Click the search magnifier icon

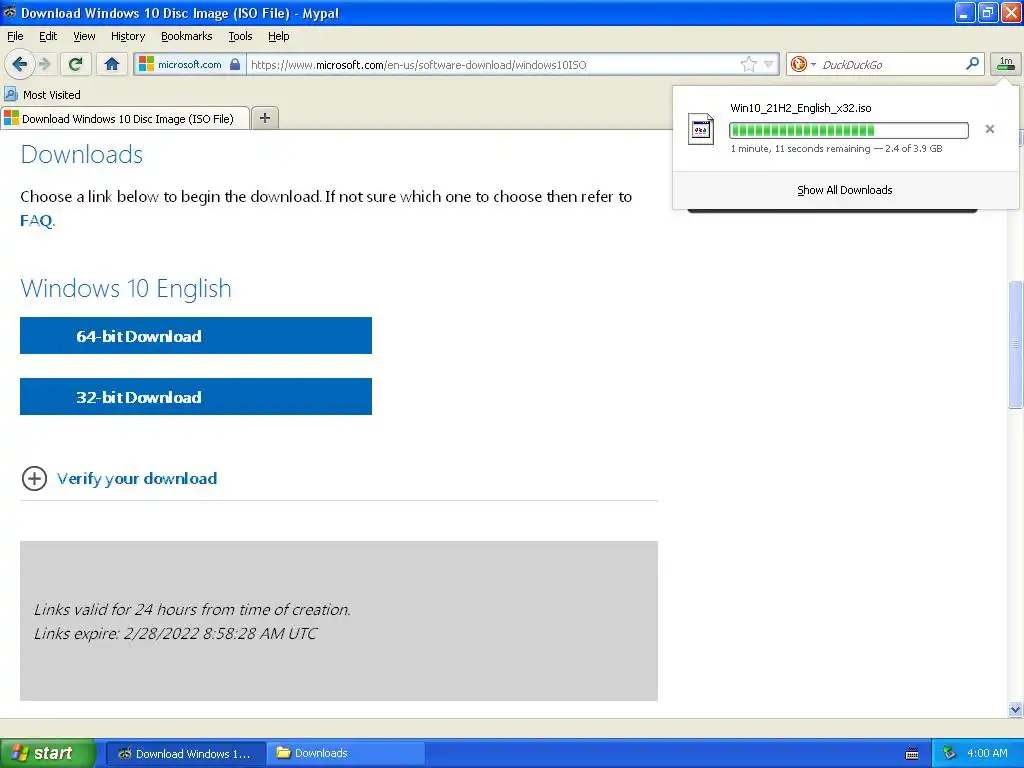tap(972, 63)
